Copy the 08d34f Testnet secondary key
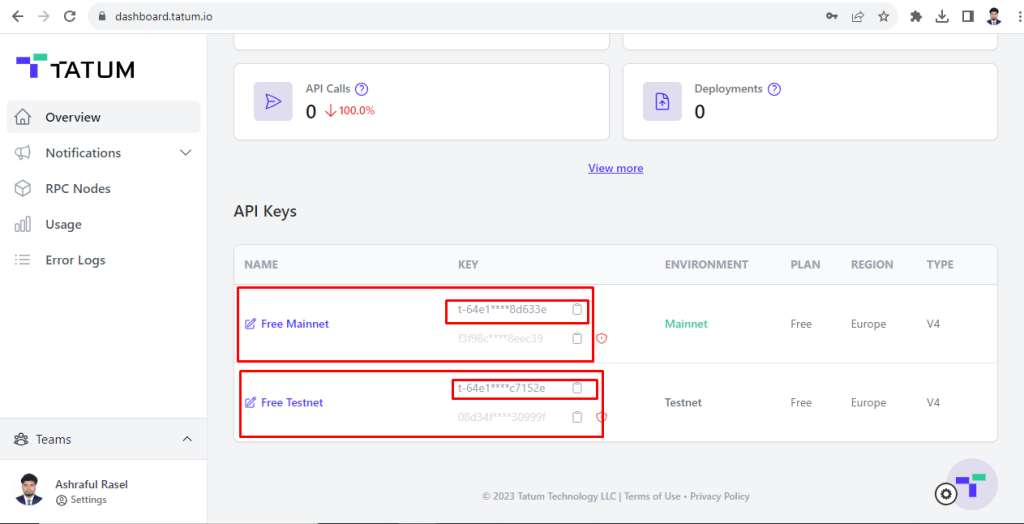 [x=577, y=417]
